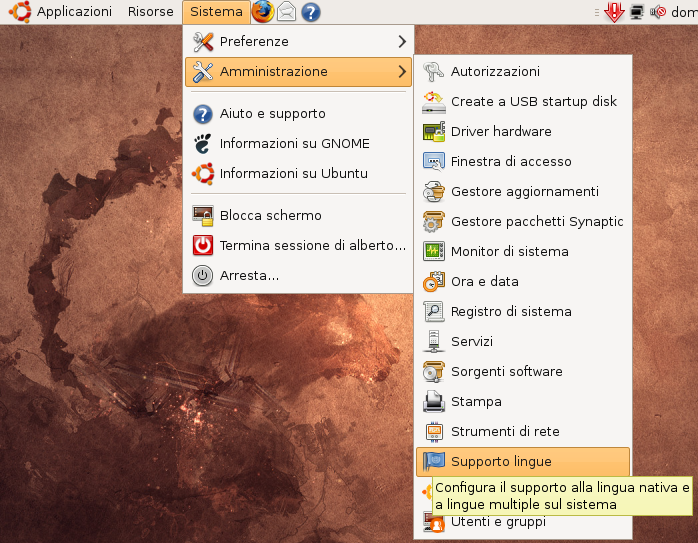Open Utenti e gruppi settings
698x543 pixels.
tap(498, 522)
